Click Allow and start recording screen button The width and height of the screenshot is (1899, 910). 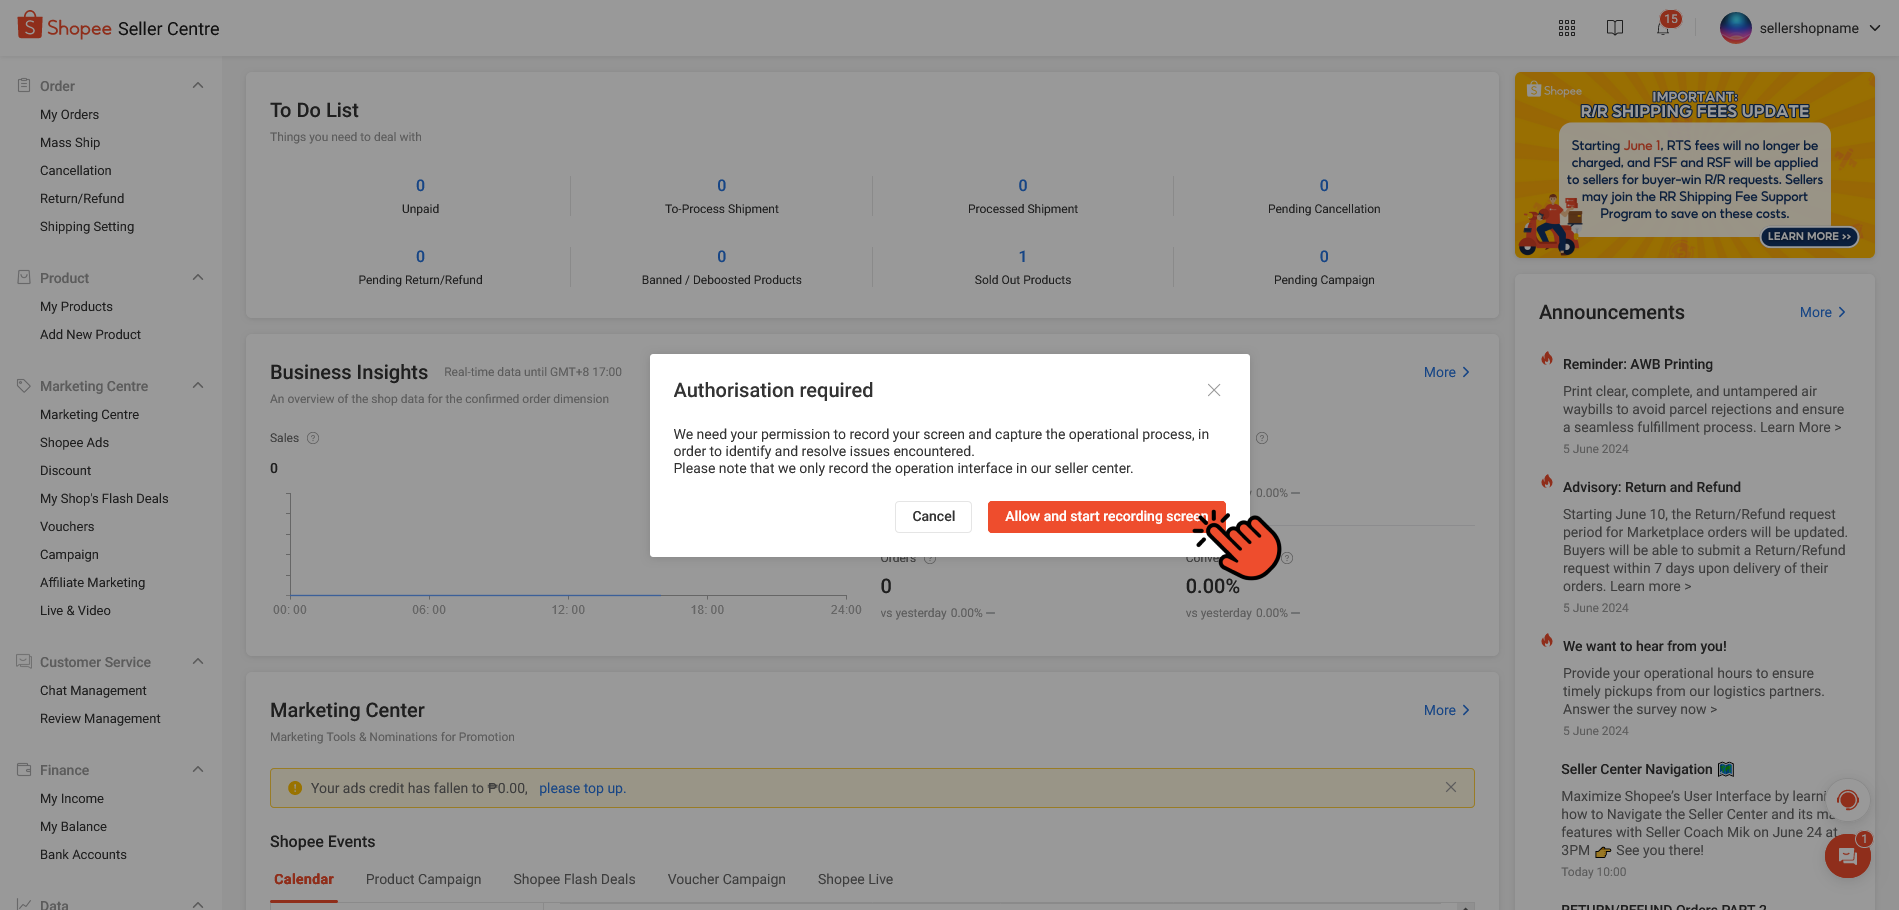click(x=1106, y=516)
